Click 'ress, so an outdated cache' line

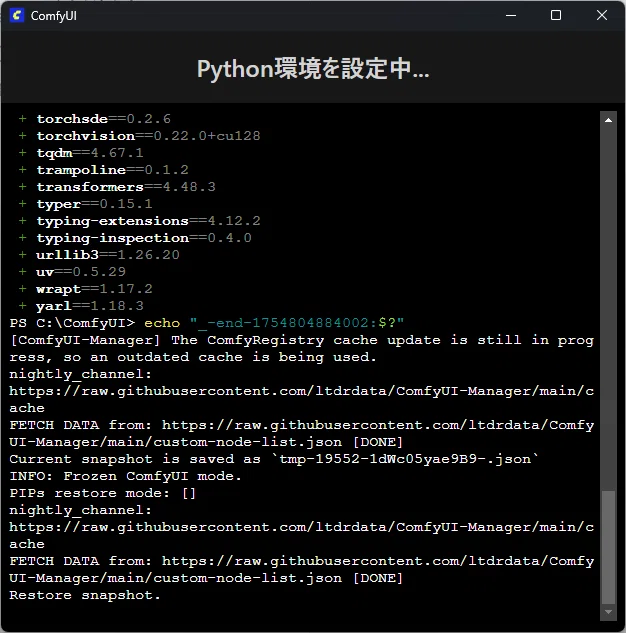pyautogui.click(x=193, y=357)
